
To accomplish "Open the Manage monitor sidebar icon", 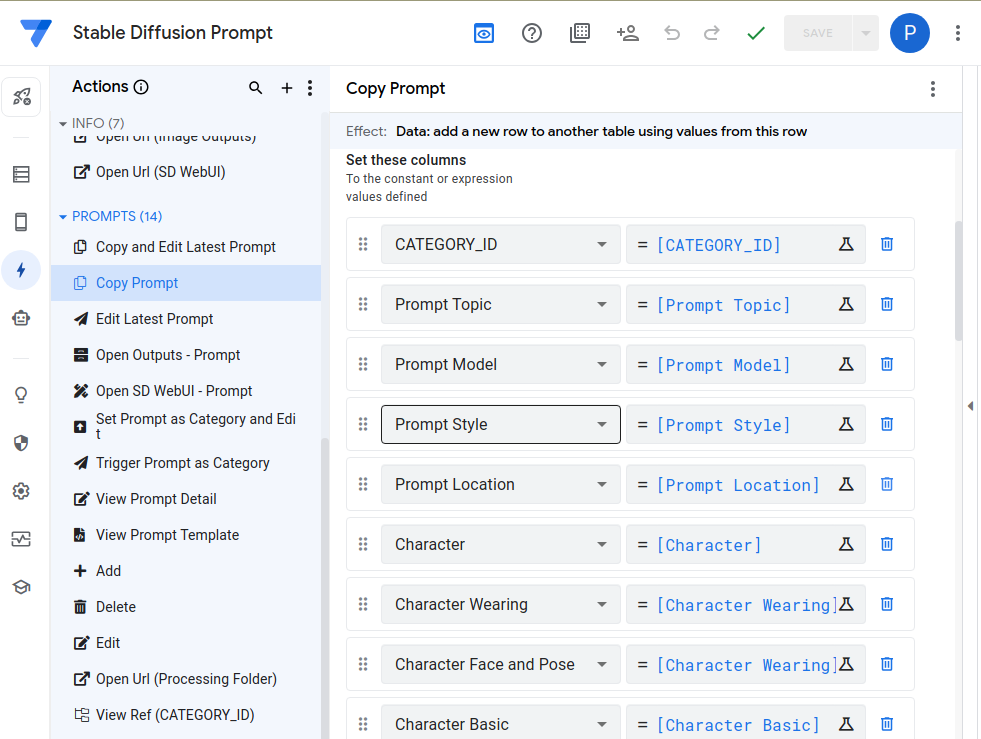I will pyautogui.click(x=21, y=539).
